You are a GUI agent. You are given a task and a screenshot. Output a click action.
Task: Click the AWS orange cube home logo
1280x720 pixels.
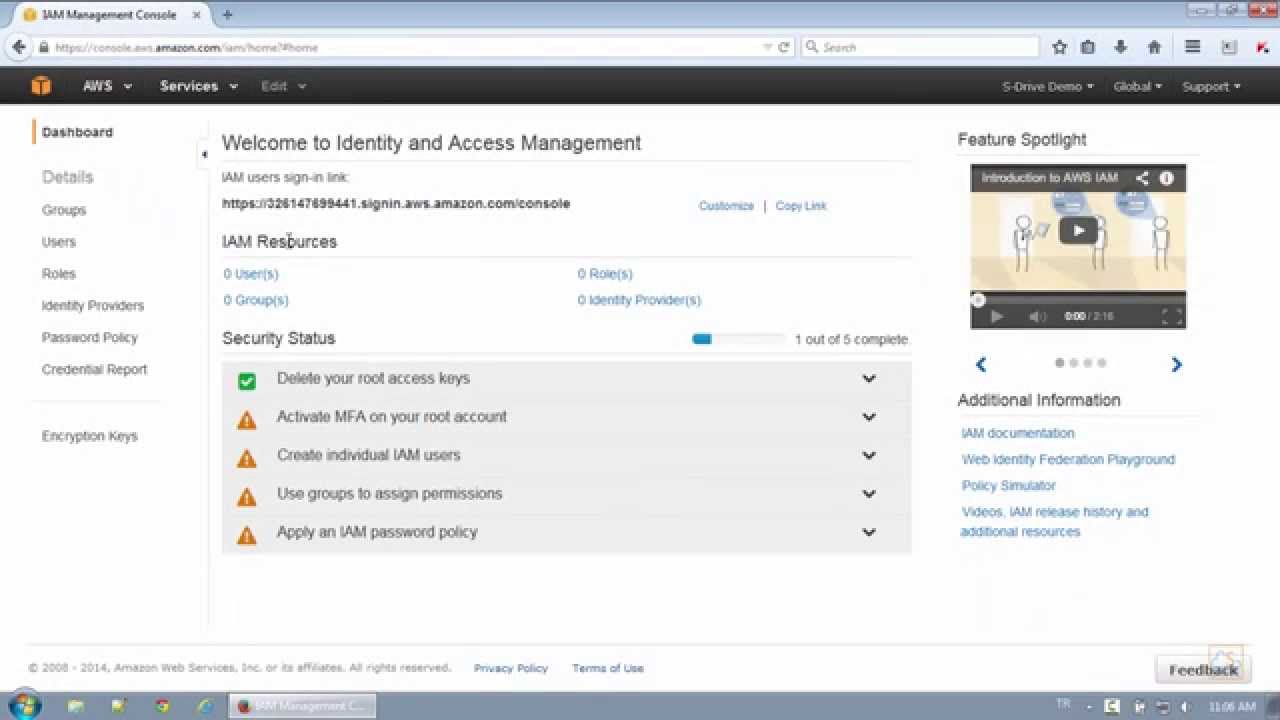[x=41, y=86]
